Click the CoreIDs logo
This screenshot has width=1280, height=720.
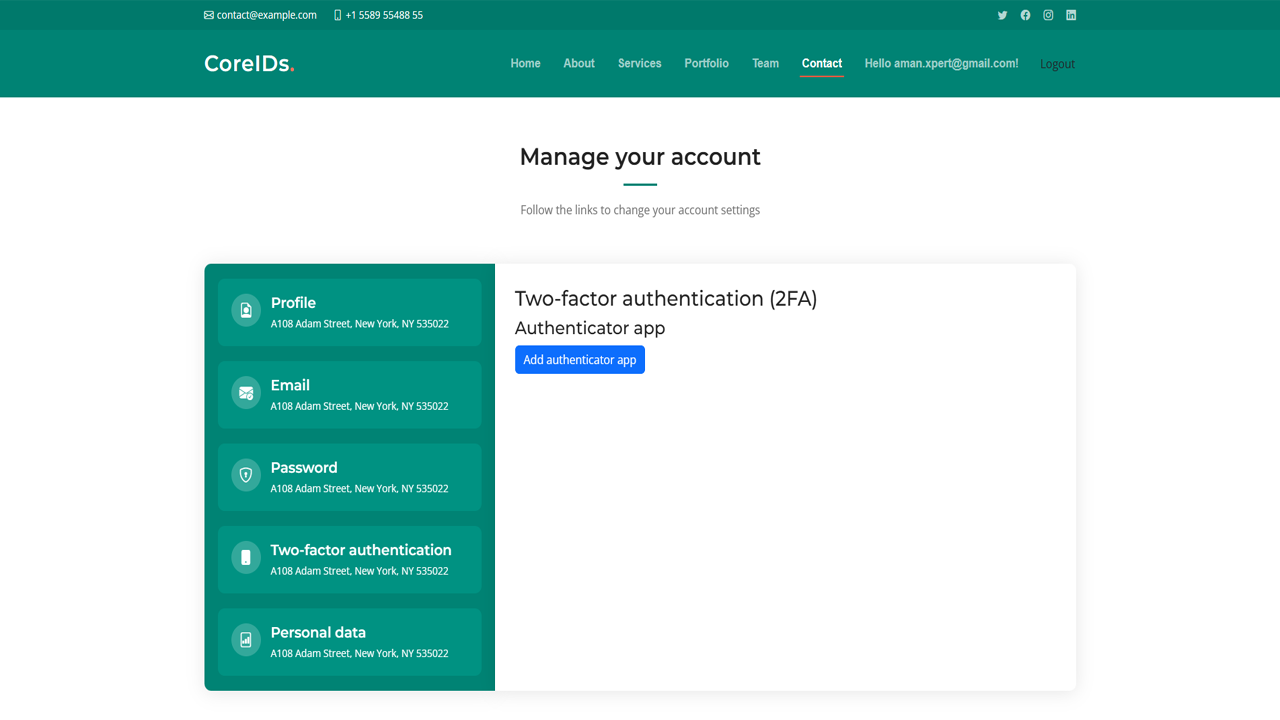249,64
